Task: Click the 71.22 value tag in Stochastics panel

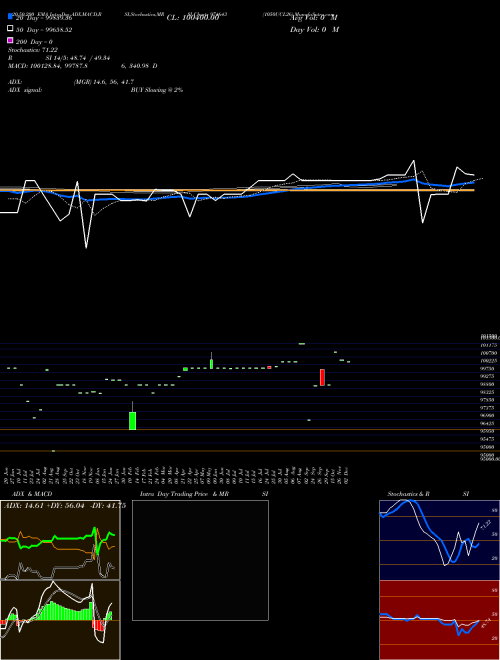Action: click(485, 525)
